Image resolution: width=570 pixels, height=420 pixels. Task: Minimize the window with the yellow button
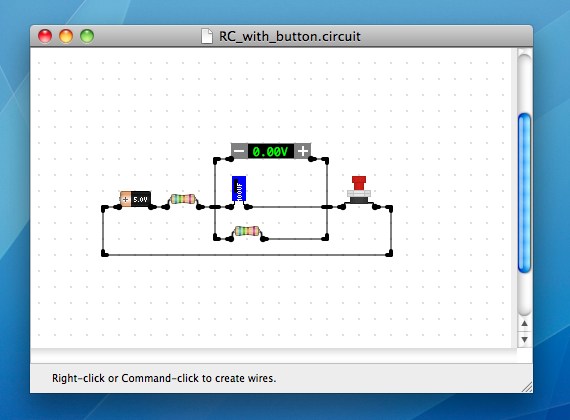tap(66, 36)
